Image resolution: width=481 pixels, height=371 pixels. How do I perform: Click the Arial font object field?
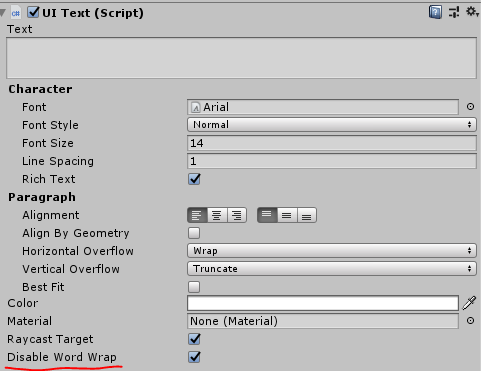323,107
